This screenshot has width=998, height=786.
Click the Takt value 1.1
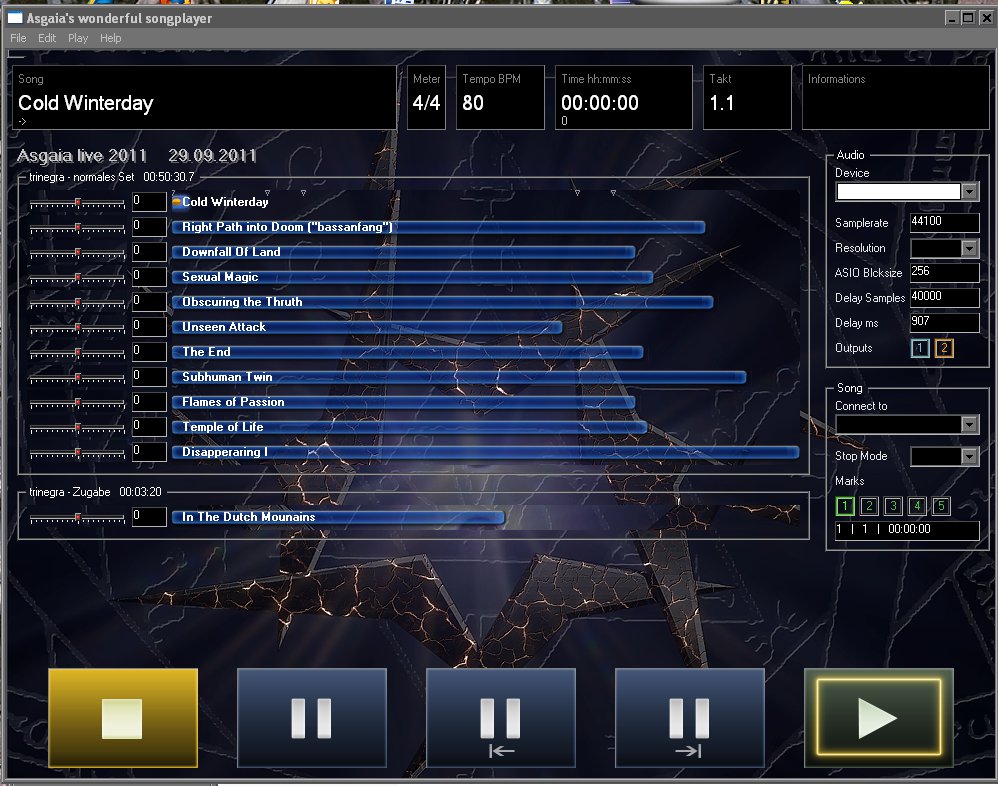(x=722, y=103)
